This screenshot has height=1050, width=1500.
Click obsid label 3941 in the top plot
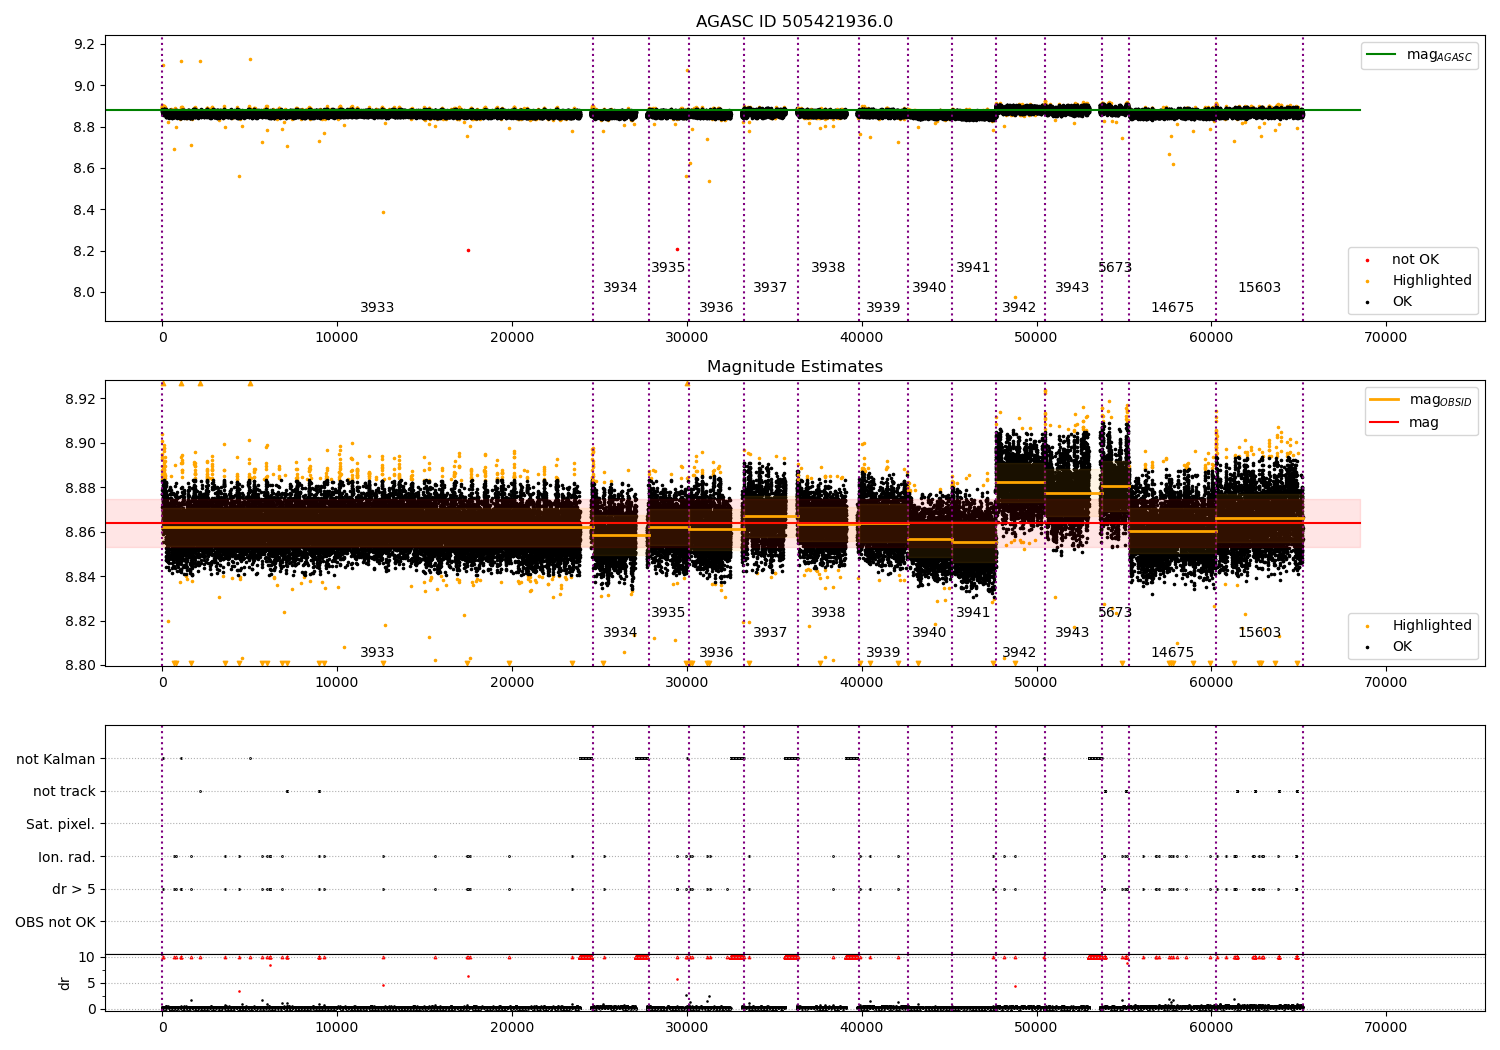tap(973, 268)
